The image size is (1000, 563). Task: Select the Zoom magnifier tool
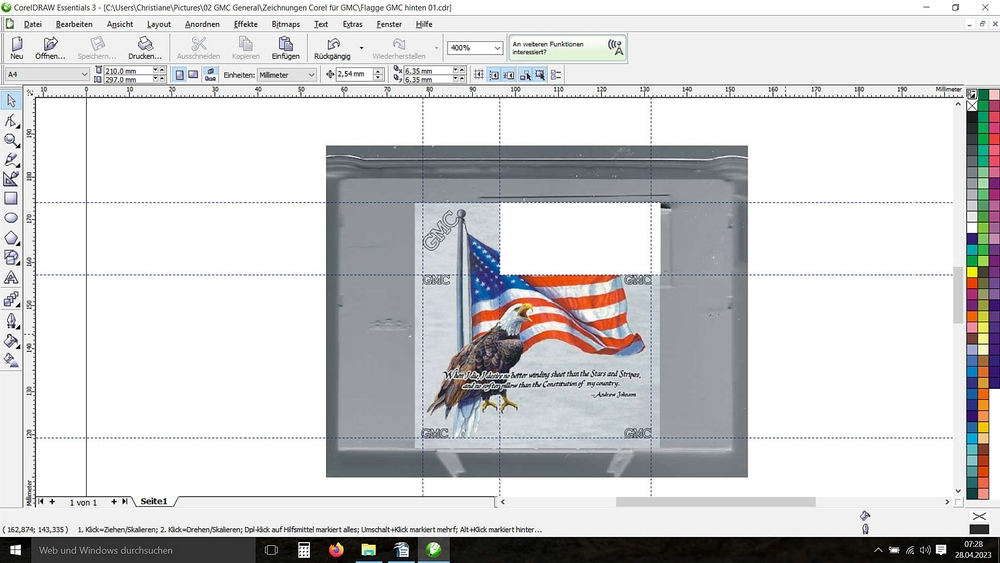(x=11, y=140)
